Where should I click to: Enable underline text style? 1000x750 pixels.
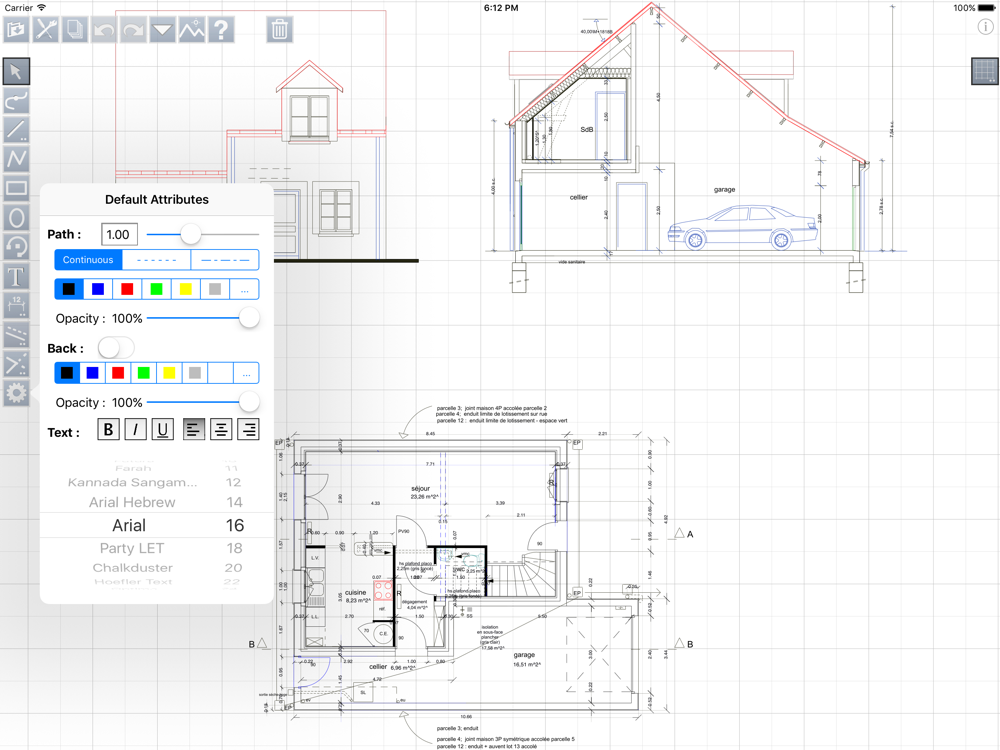[162, 430]
